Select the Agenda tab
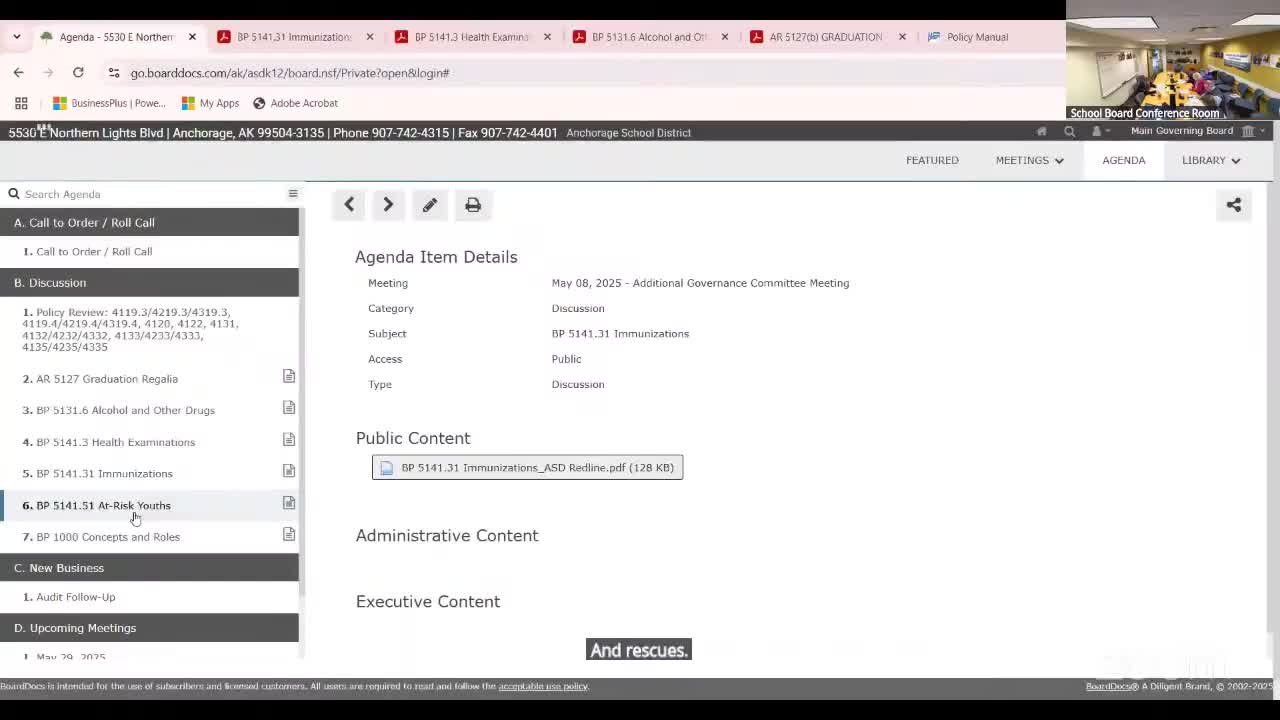Screen dimensions: 1280x720 pos(1124,160)
